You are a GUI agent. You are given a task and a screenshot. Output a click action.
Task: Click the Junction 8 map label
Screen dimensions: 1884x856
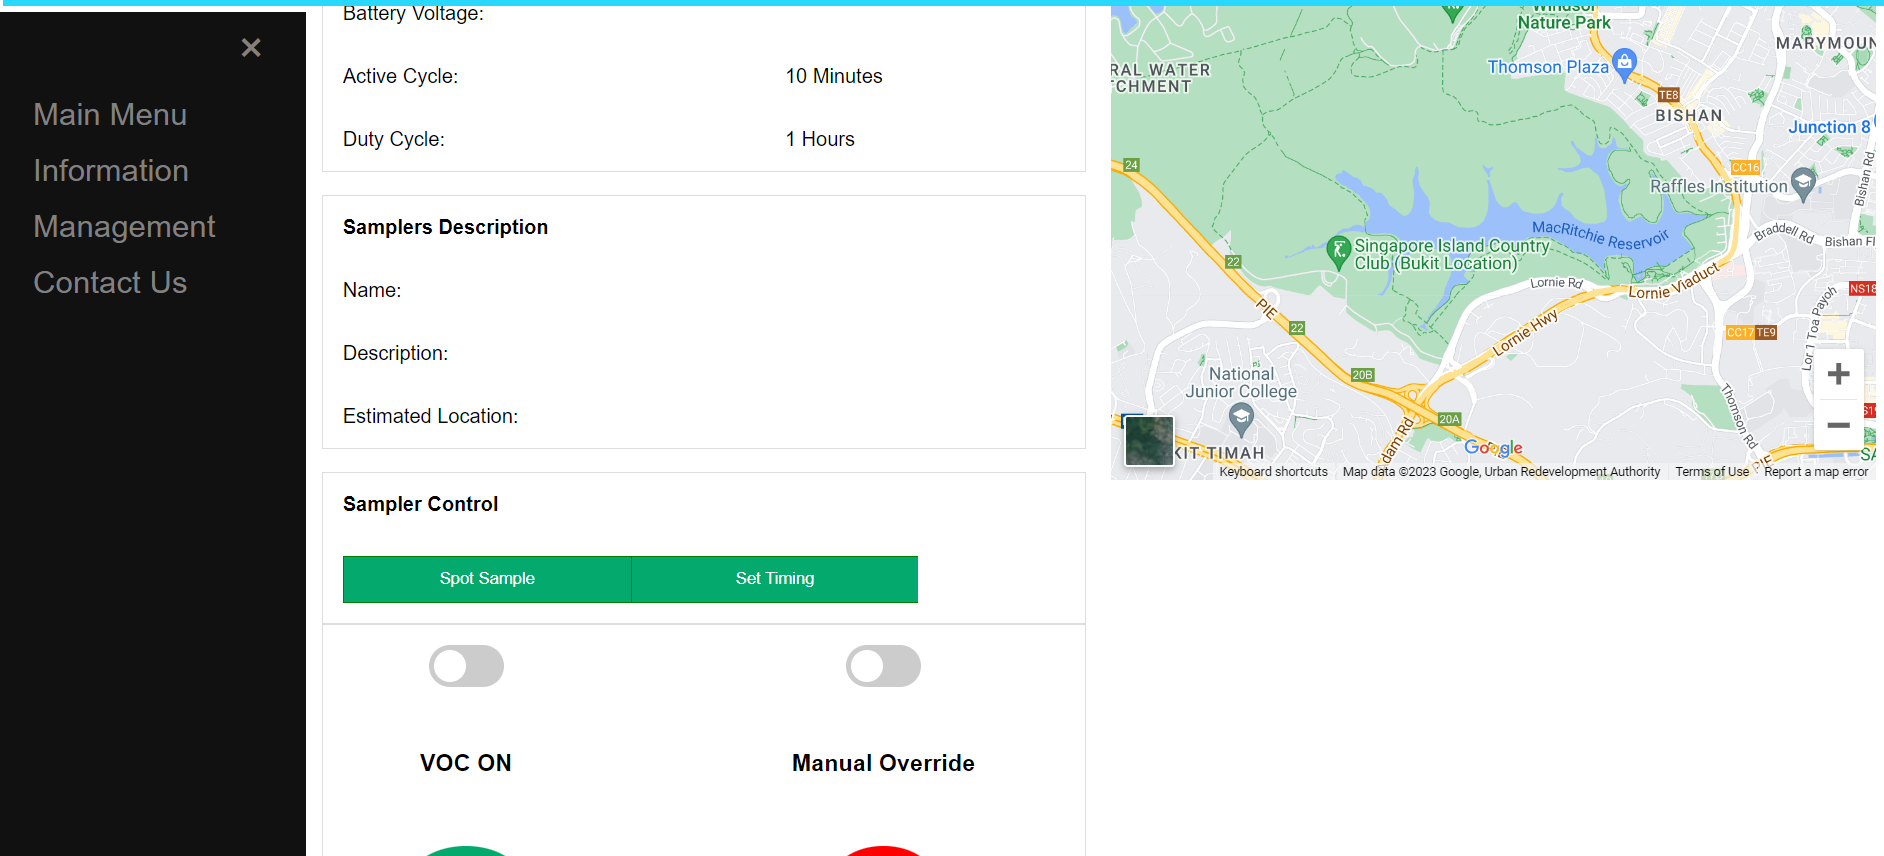coord(1829,127)
